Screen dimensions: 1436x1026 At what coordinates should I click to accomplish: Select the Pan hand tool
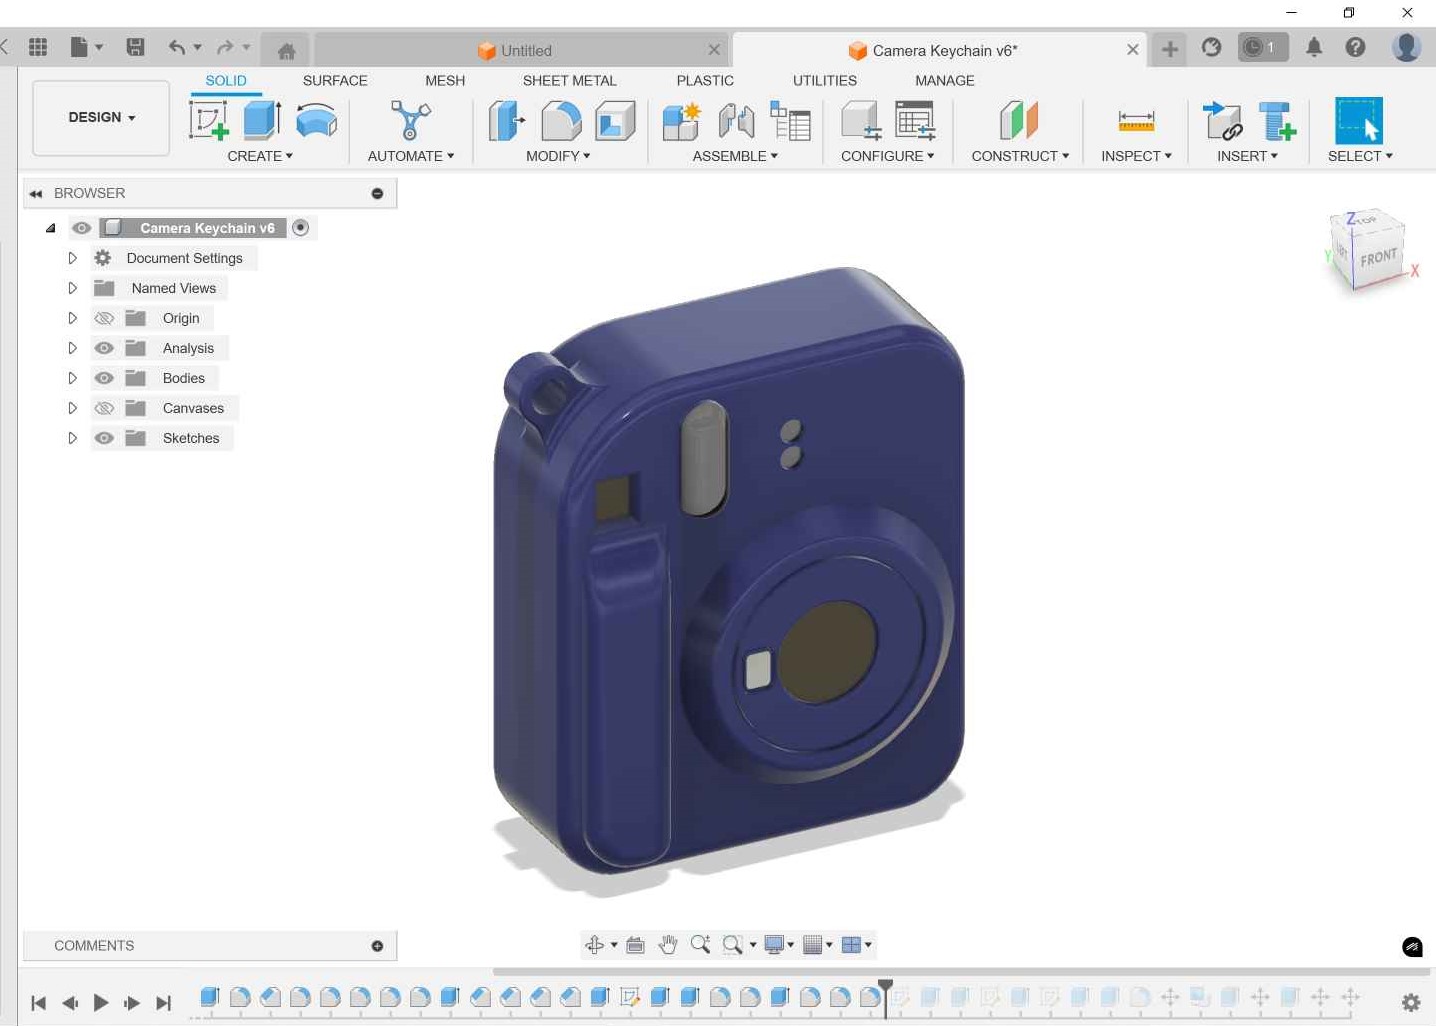668,945
